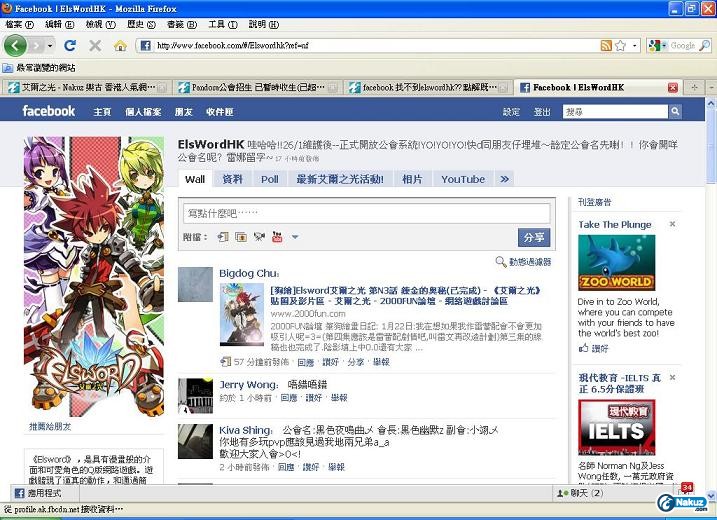Click the browser back arrow button
The image size is (717, 520).
pyautogui.click(x=15, y=46)
